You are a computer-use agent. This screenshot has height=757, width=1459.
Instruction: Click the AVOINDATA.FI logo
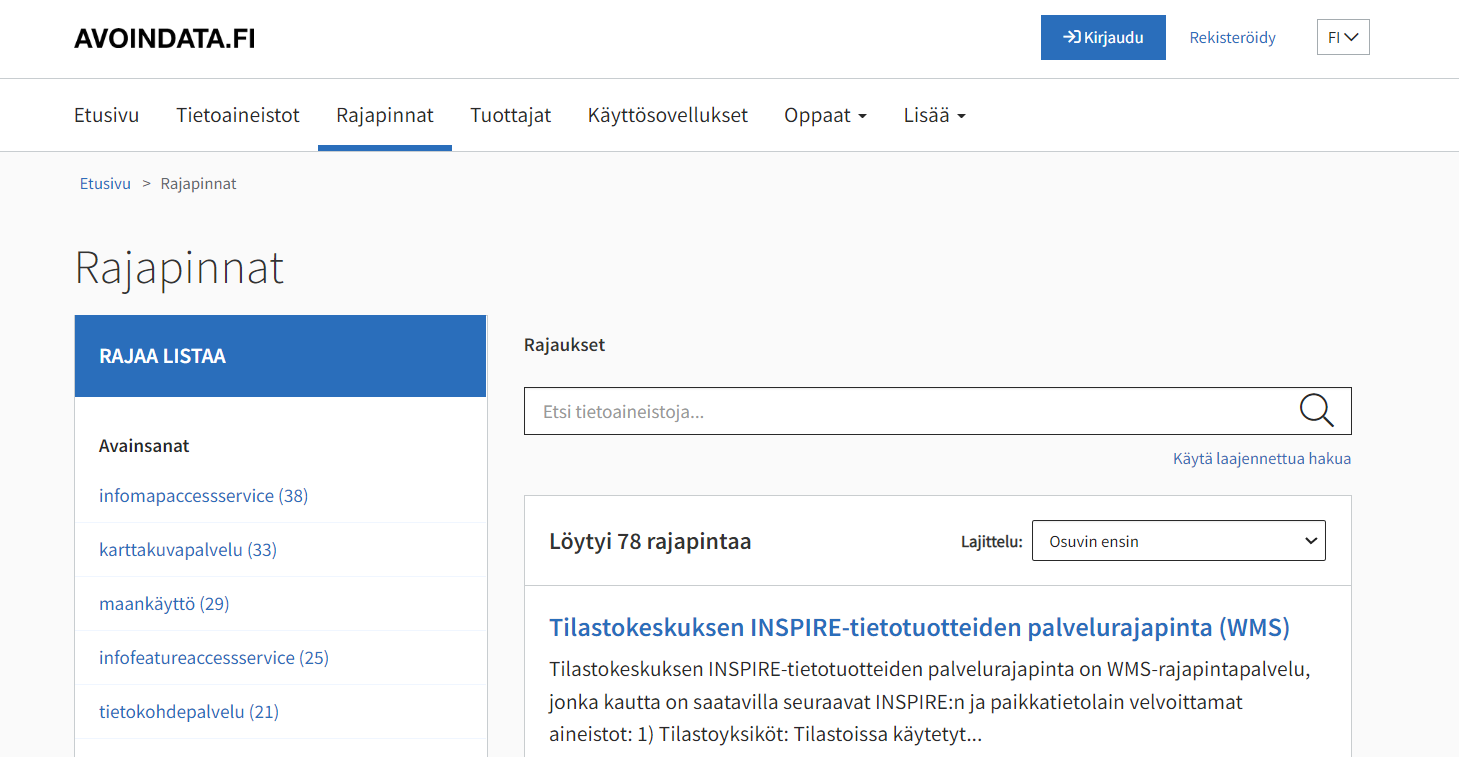[x=163, y=37]
